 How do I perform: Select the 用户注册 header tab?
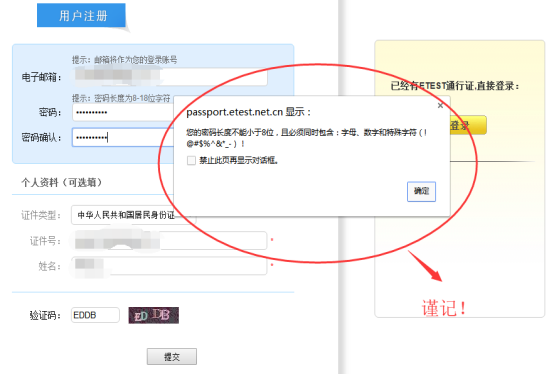click(82, 16)
